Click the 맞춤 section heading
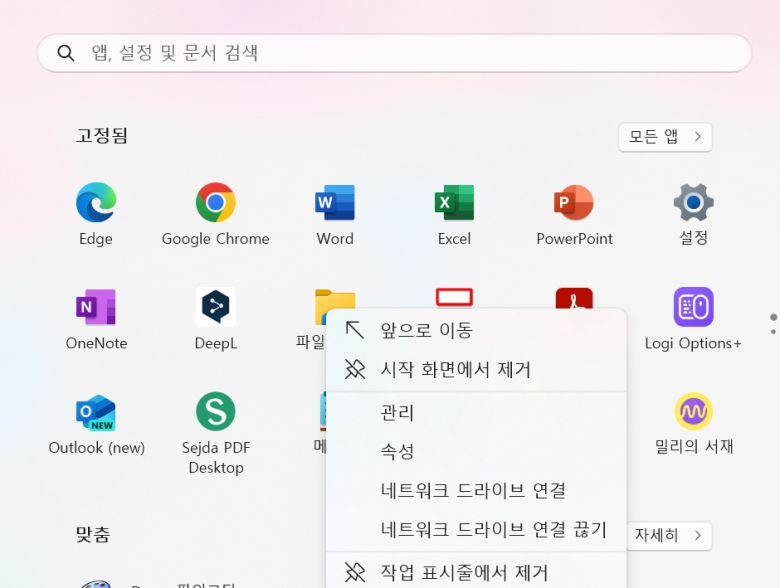This screenshot has height=588, width=780. pyautogui.click(x=93, y=535)
